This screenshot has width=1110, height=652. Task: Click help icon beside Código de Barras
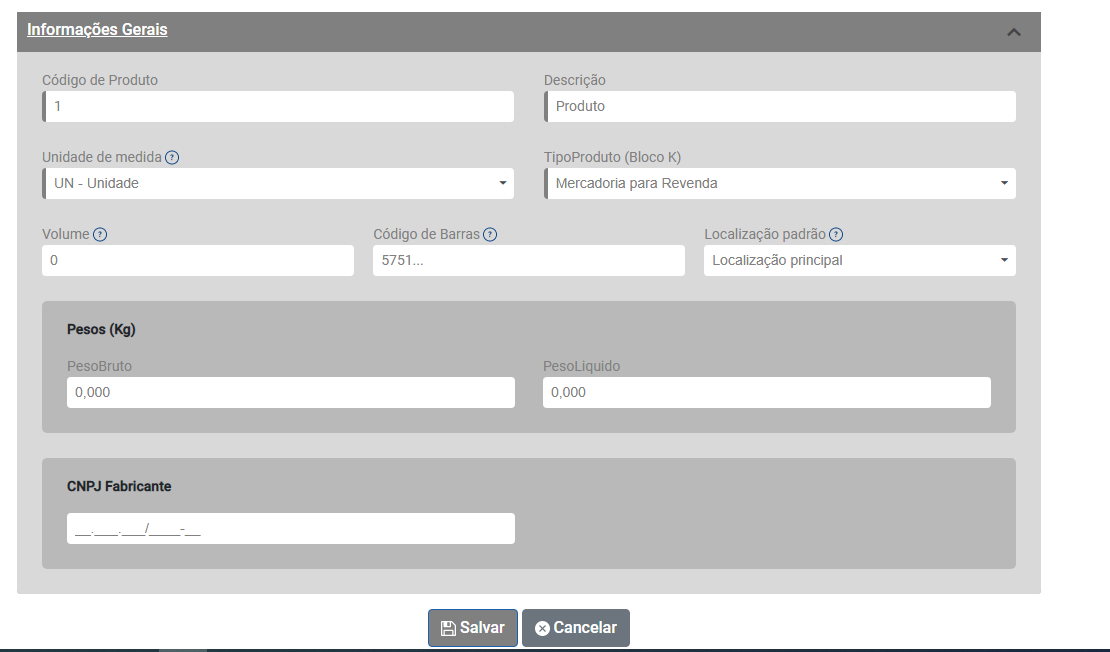click(x=490, y=235)
